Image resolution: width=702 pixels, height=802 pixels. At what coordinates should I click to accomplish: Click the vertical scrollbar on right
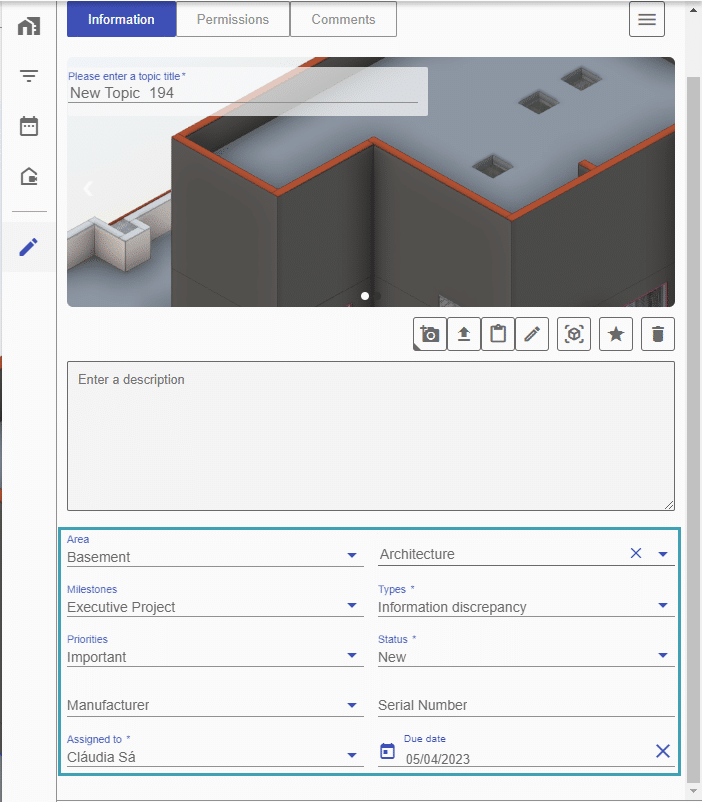coord(694,430)
